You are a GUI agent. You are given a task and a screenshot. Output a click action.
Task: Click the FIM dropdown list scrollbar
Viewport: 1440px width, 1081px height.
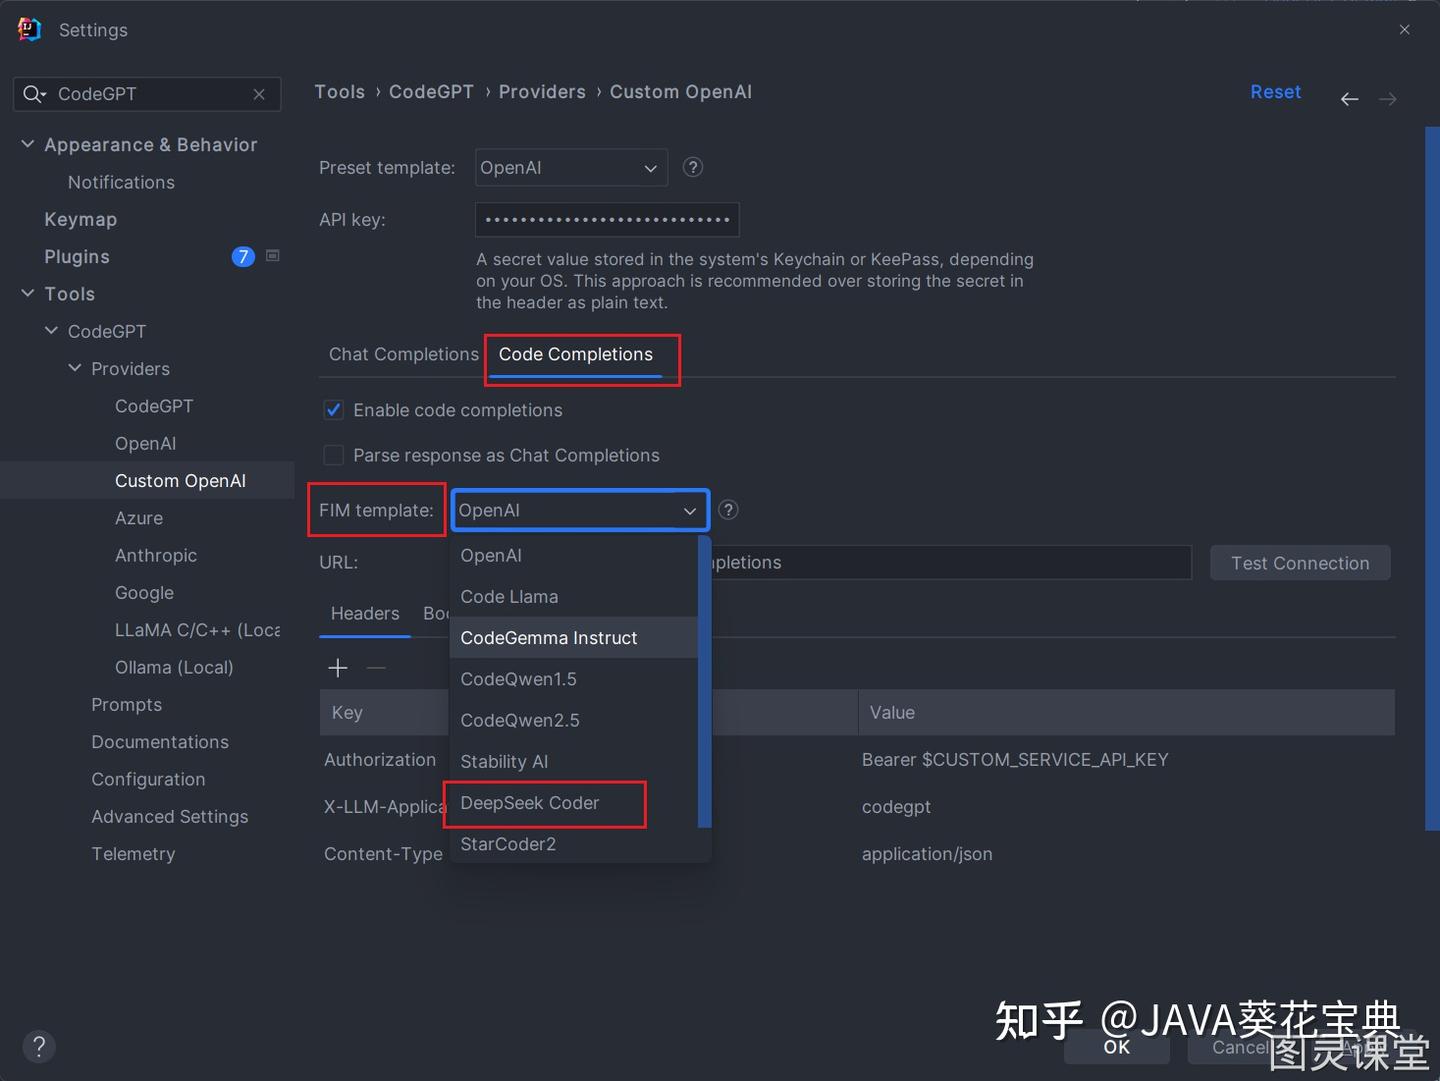[705, 682]
